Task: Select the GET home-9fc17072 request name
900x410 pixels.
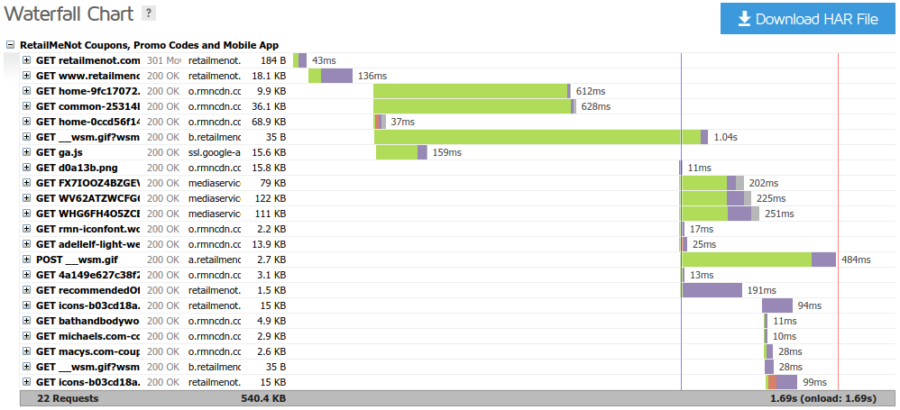Action: 87,91
